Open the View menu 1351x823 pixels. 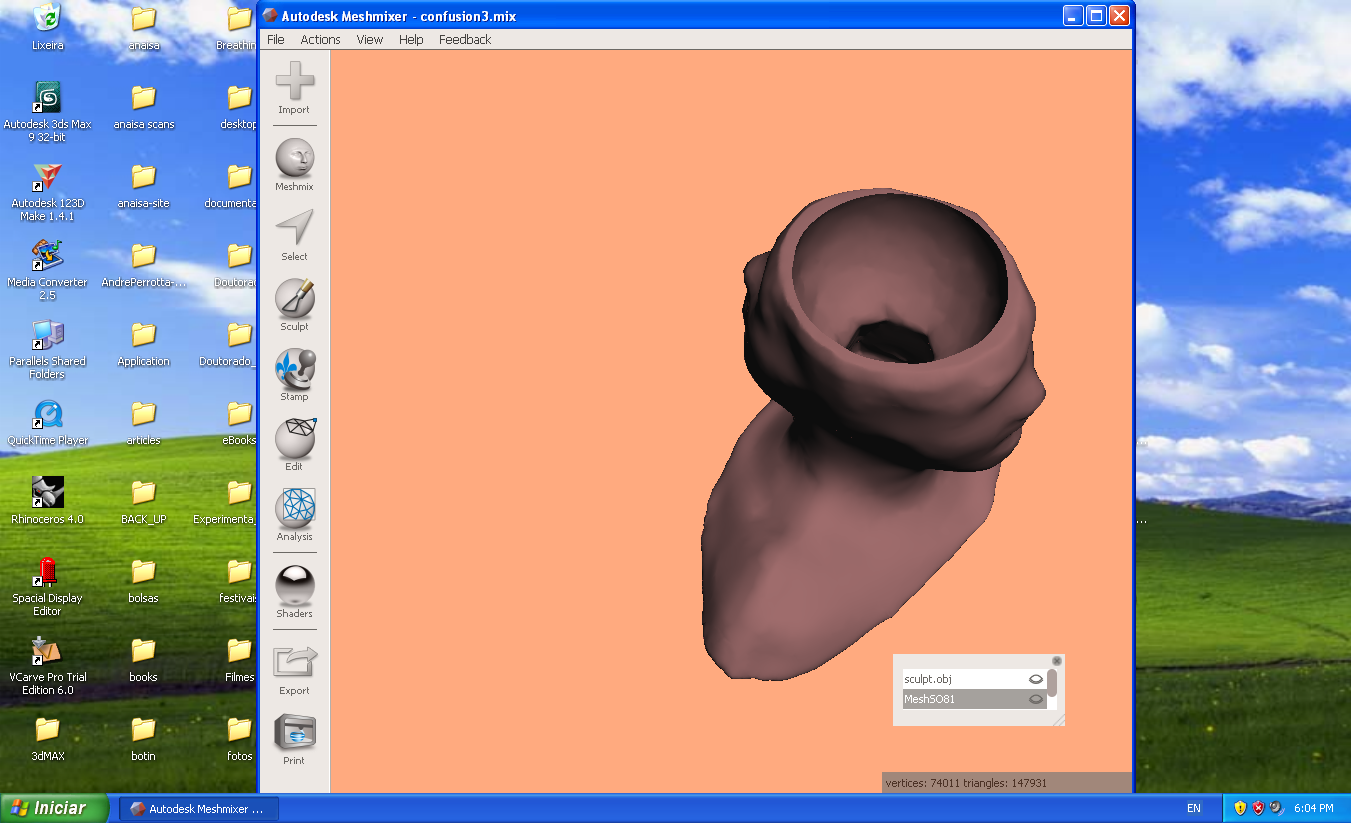[x=370, y=40]
